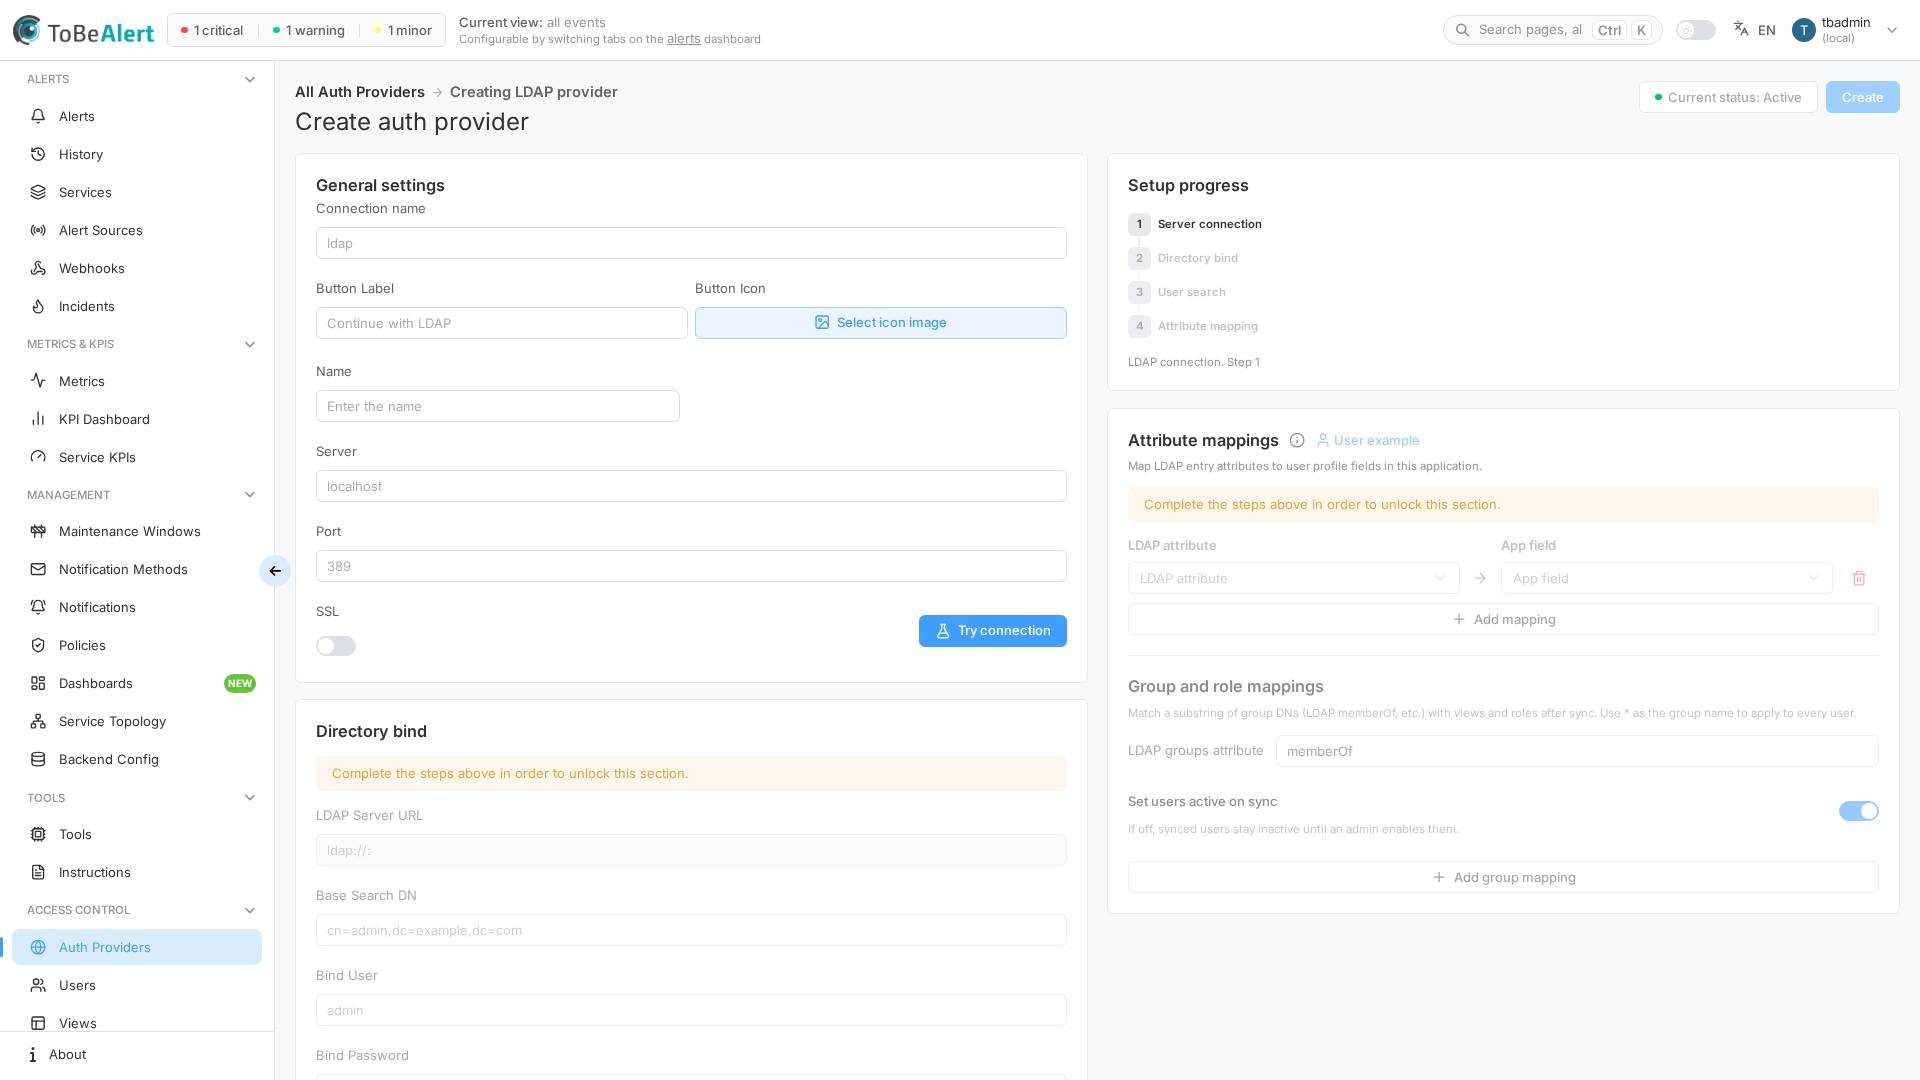Viewport: 1920px width, 1080px height.
Task: Turn off Set users active on sync
Action: point(1858,811)
